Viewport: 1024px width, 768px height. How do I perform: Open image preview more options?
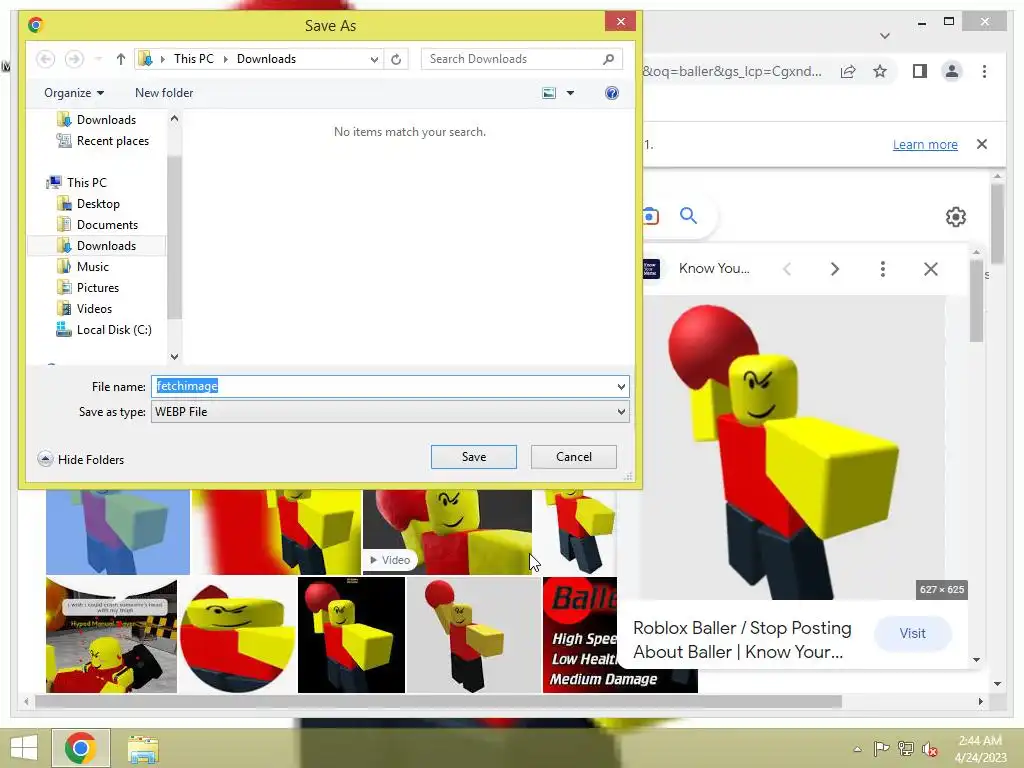(882, 269)
